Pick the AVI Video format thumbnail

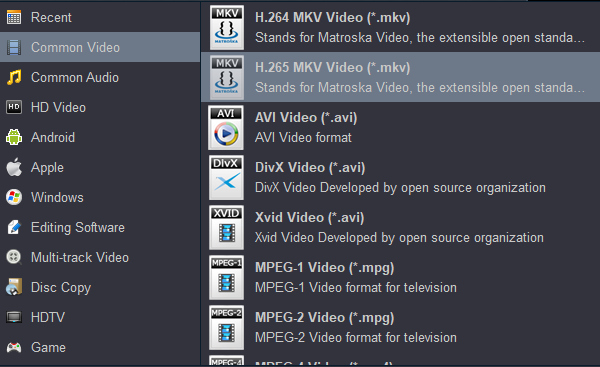tap(226, 127)
